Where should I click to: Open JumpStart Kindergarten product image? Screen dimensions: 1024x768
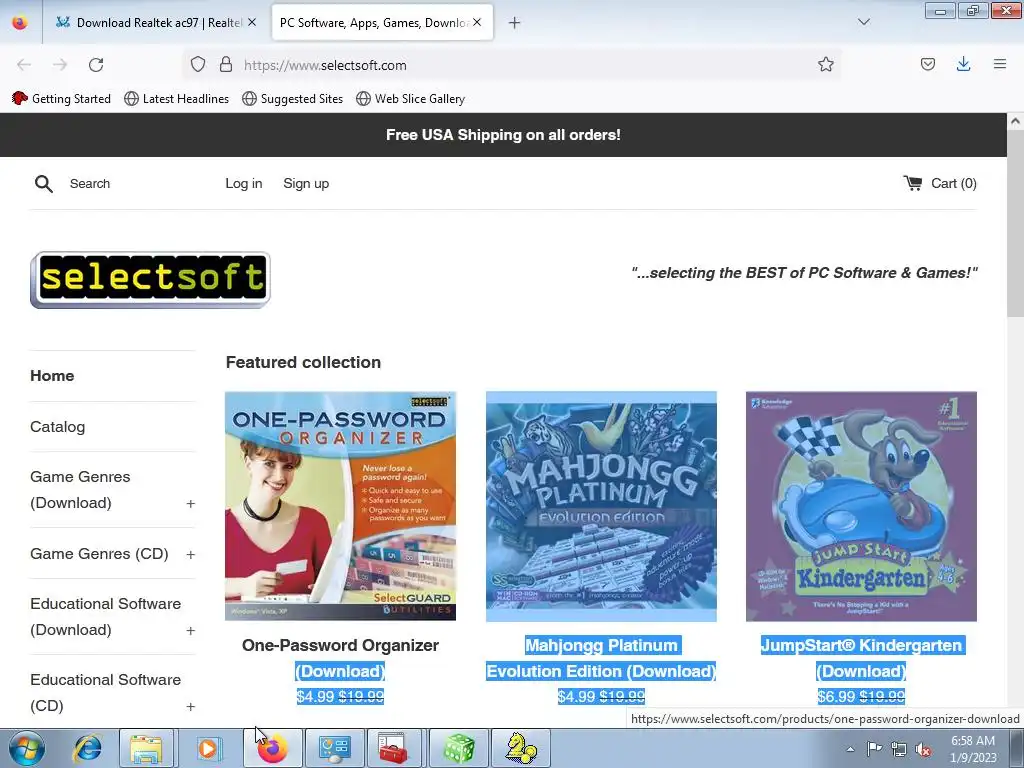point(861,506)
